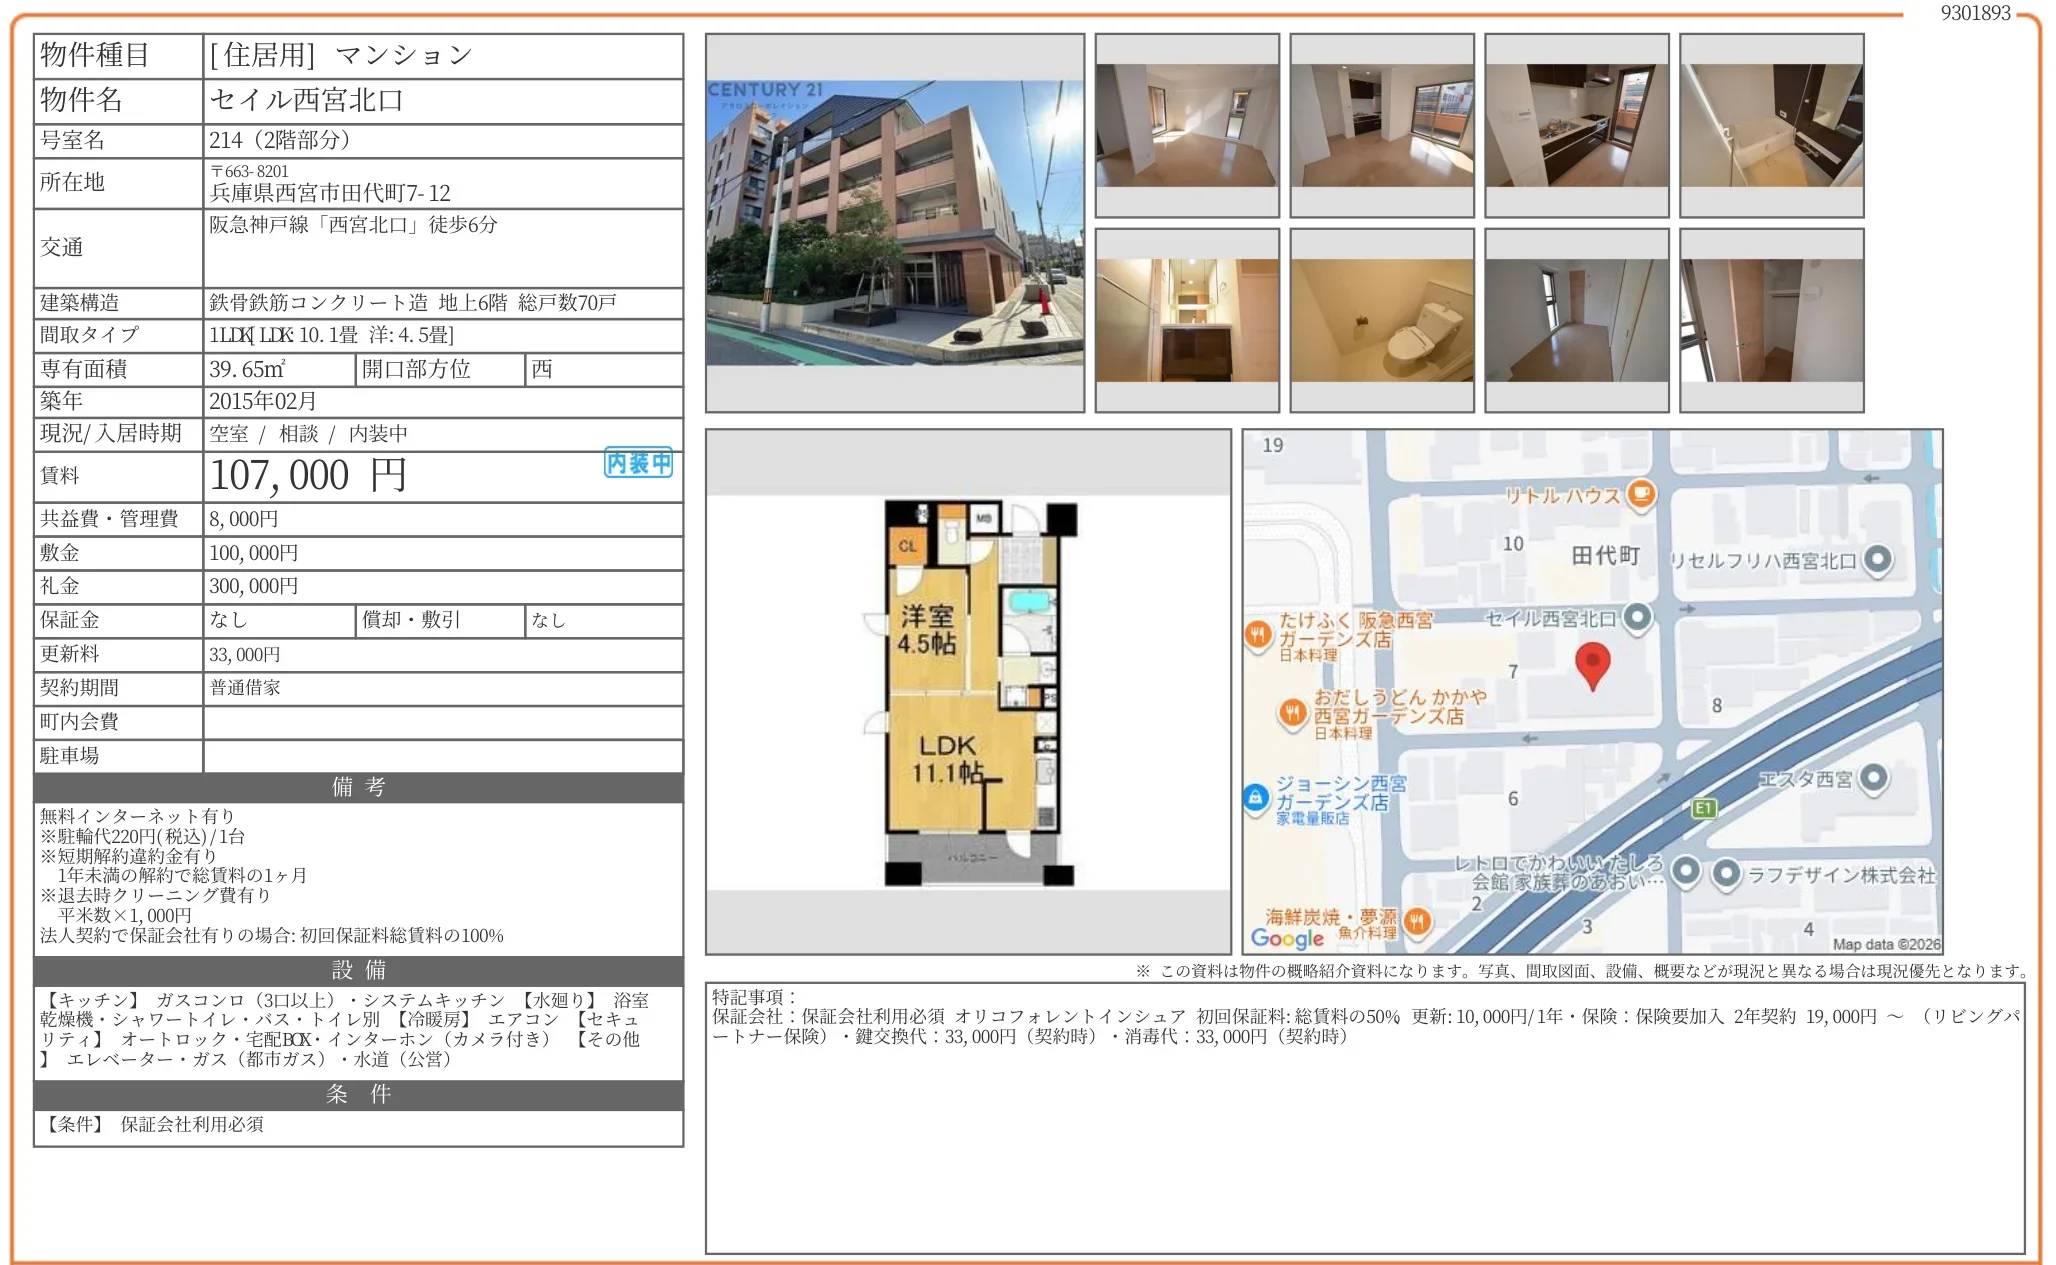
Task: Click the たけふく restaurant marker icon
Action: click(x=1258, y=634)
